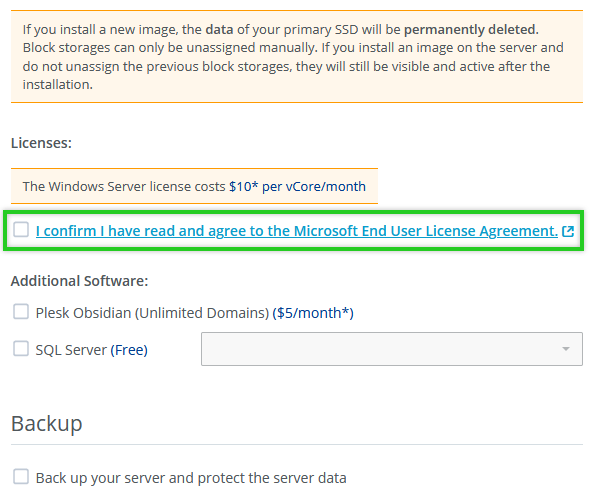This screenshot has height=493, width=592.
Task: Check the SQL Server option box
Action: 21,348
